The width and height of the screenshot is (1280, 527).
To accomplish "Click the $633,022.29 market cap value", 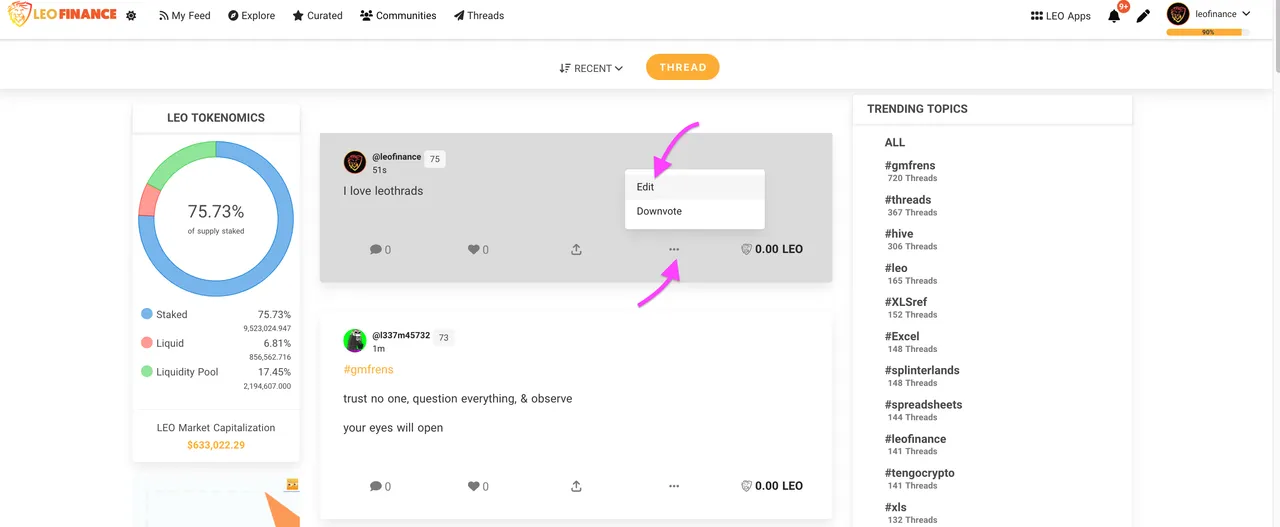I will click(216, 445).
